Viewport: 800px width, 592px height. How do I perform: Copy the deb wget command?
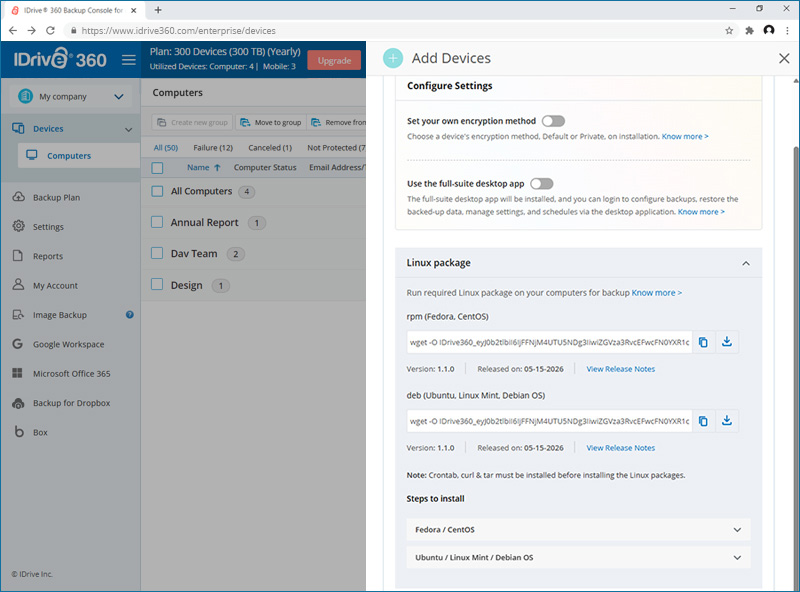point(703,421)
